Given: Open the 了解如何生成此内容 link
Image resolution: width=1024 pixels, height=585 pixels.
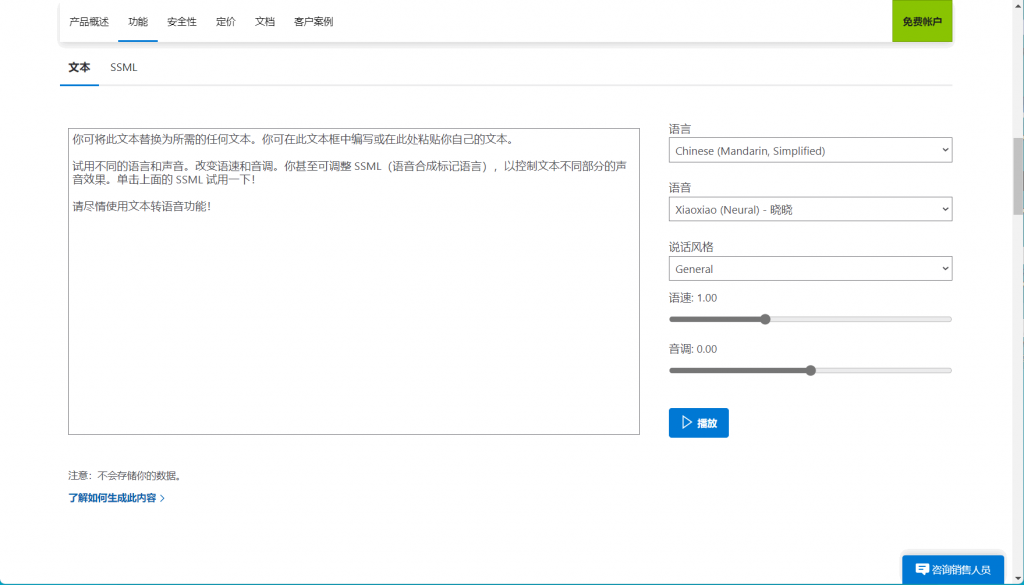Looking at the screenshot, I should (x=116, y=498).
